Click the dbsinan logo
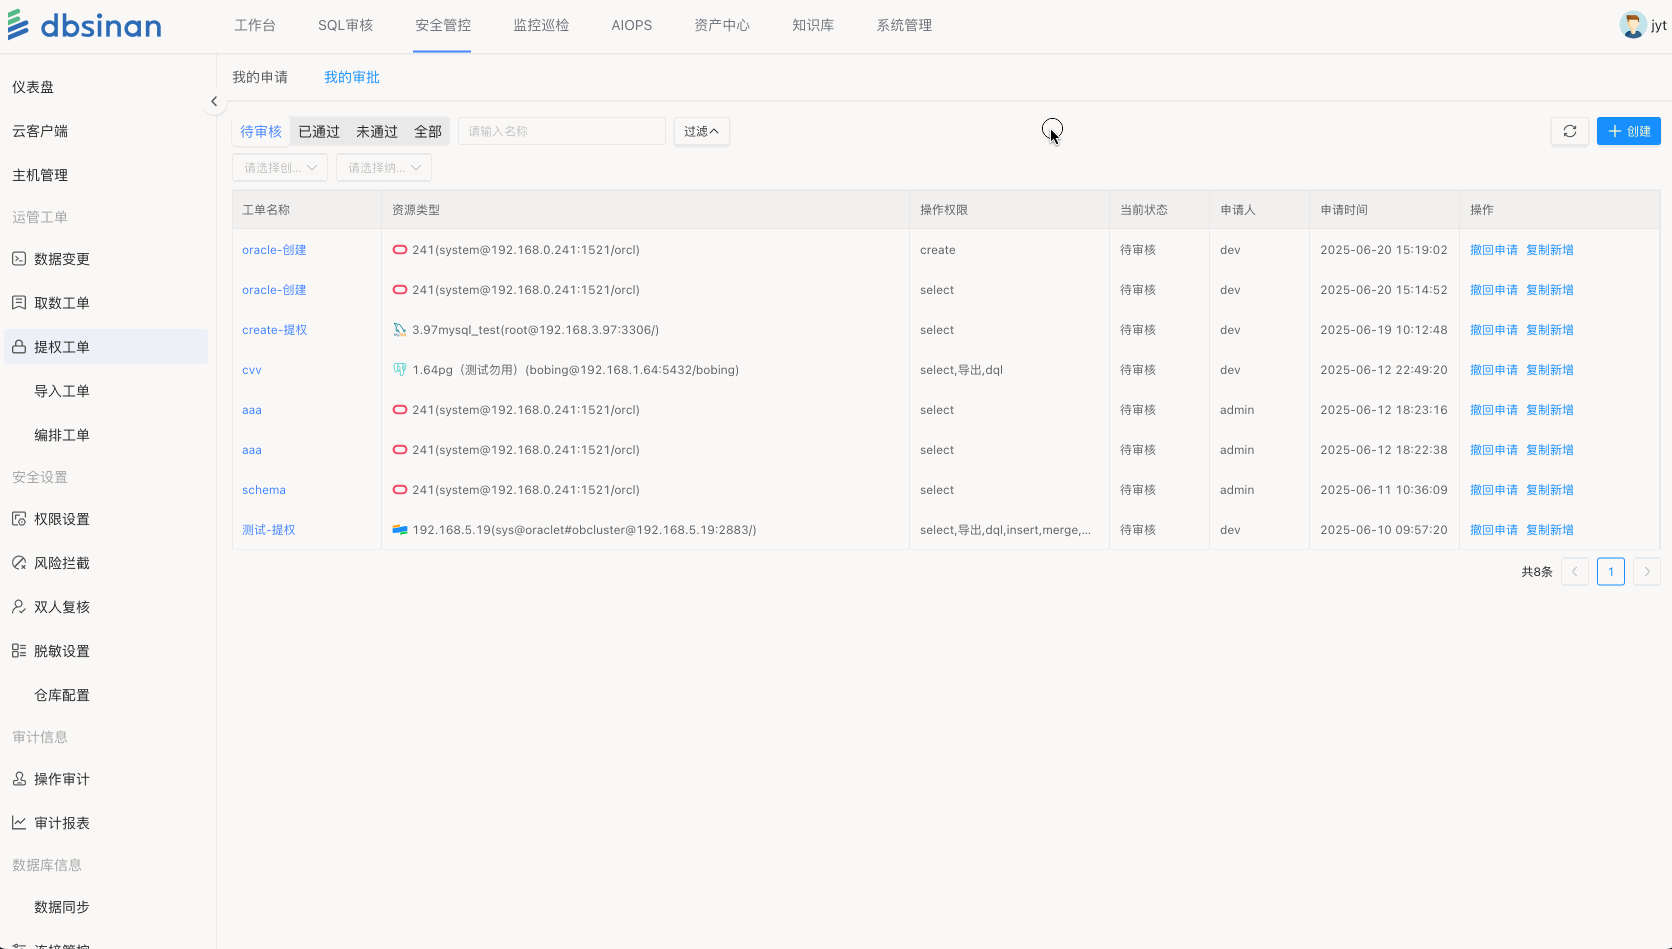This screenshot has height=949, width=1672. 85,25
